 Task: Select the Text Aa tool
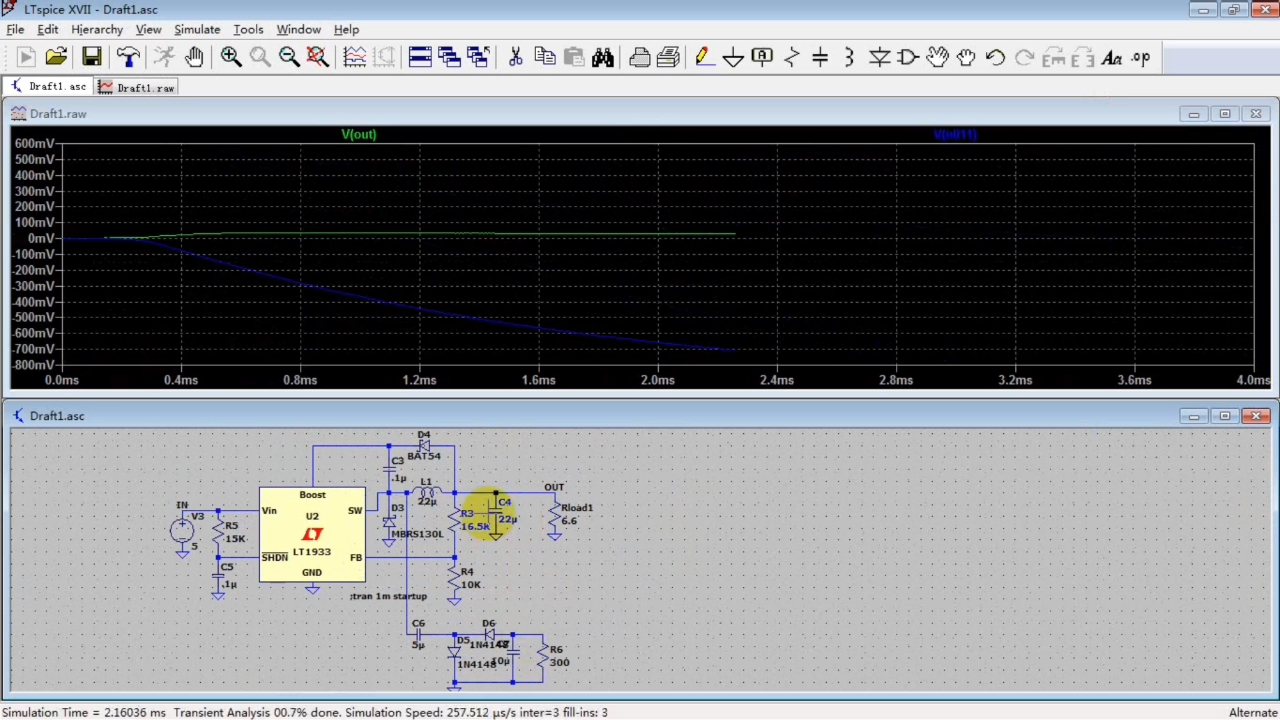pos(1111,57)
